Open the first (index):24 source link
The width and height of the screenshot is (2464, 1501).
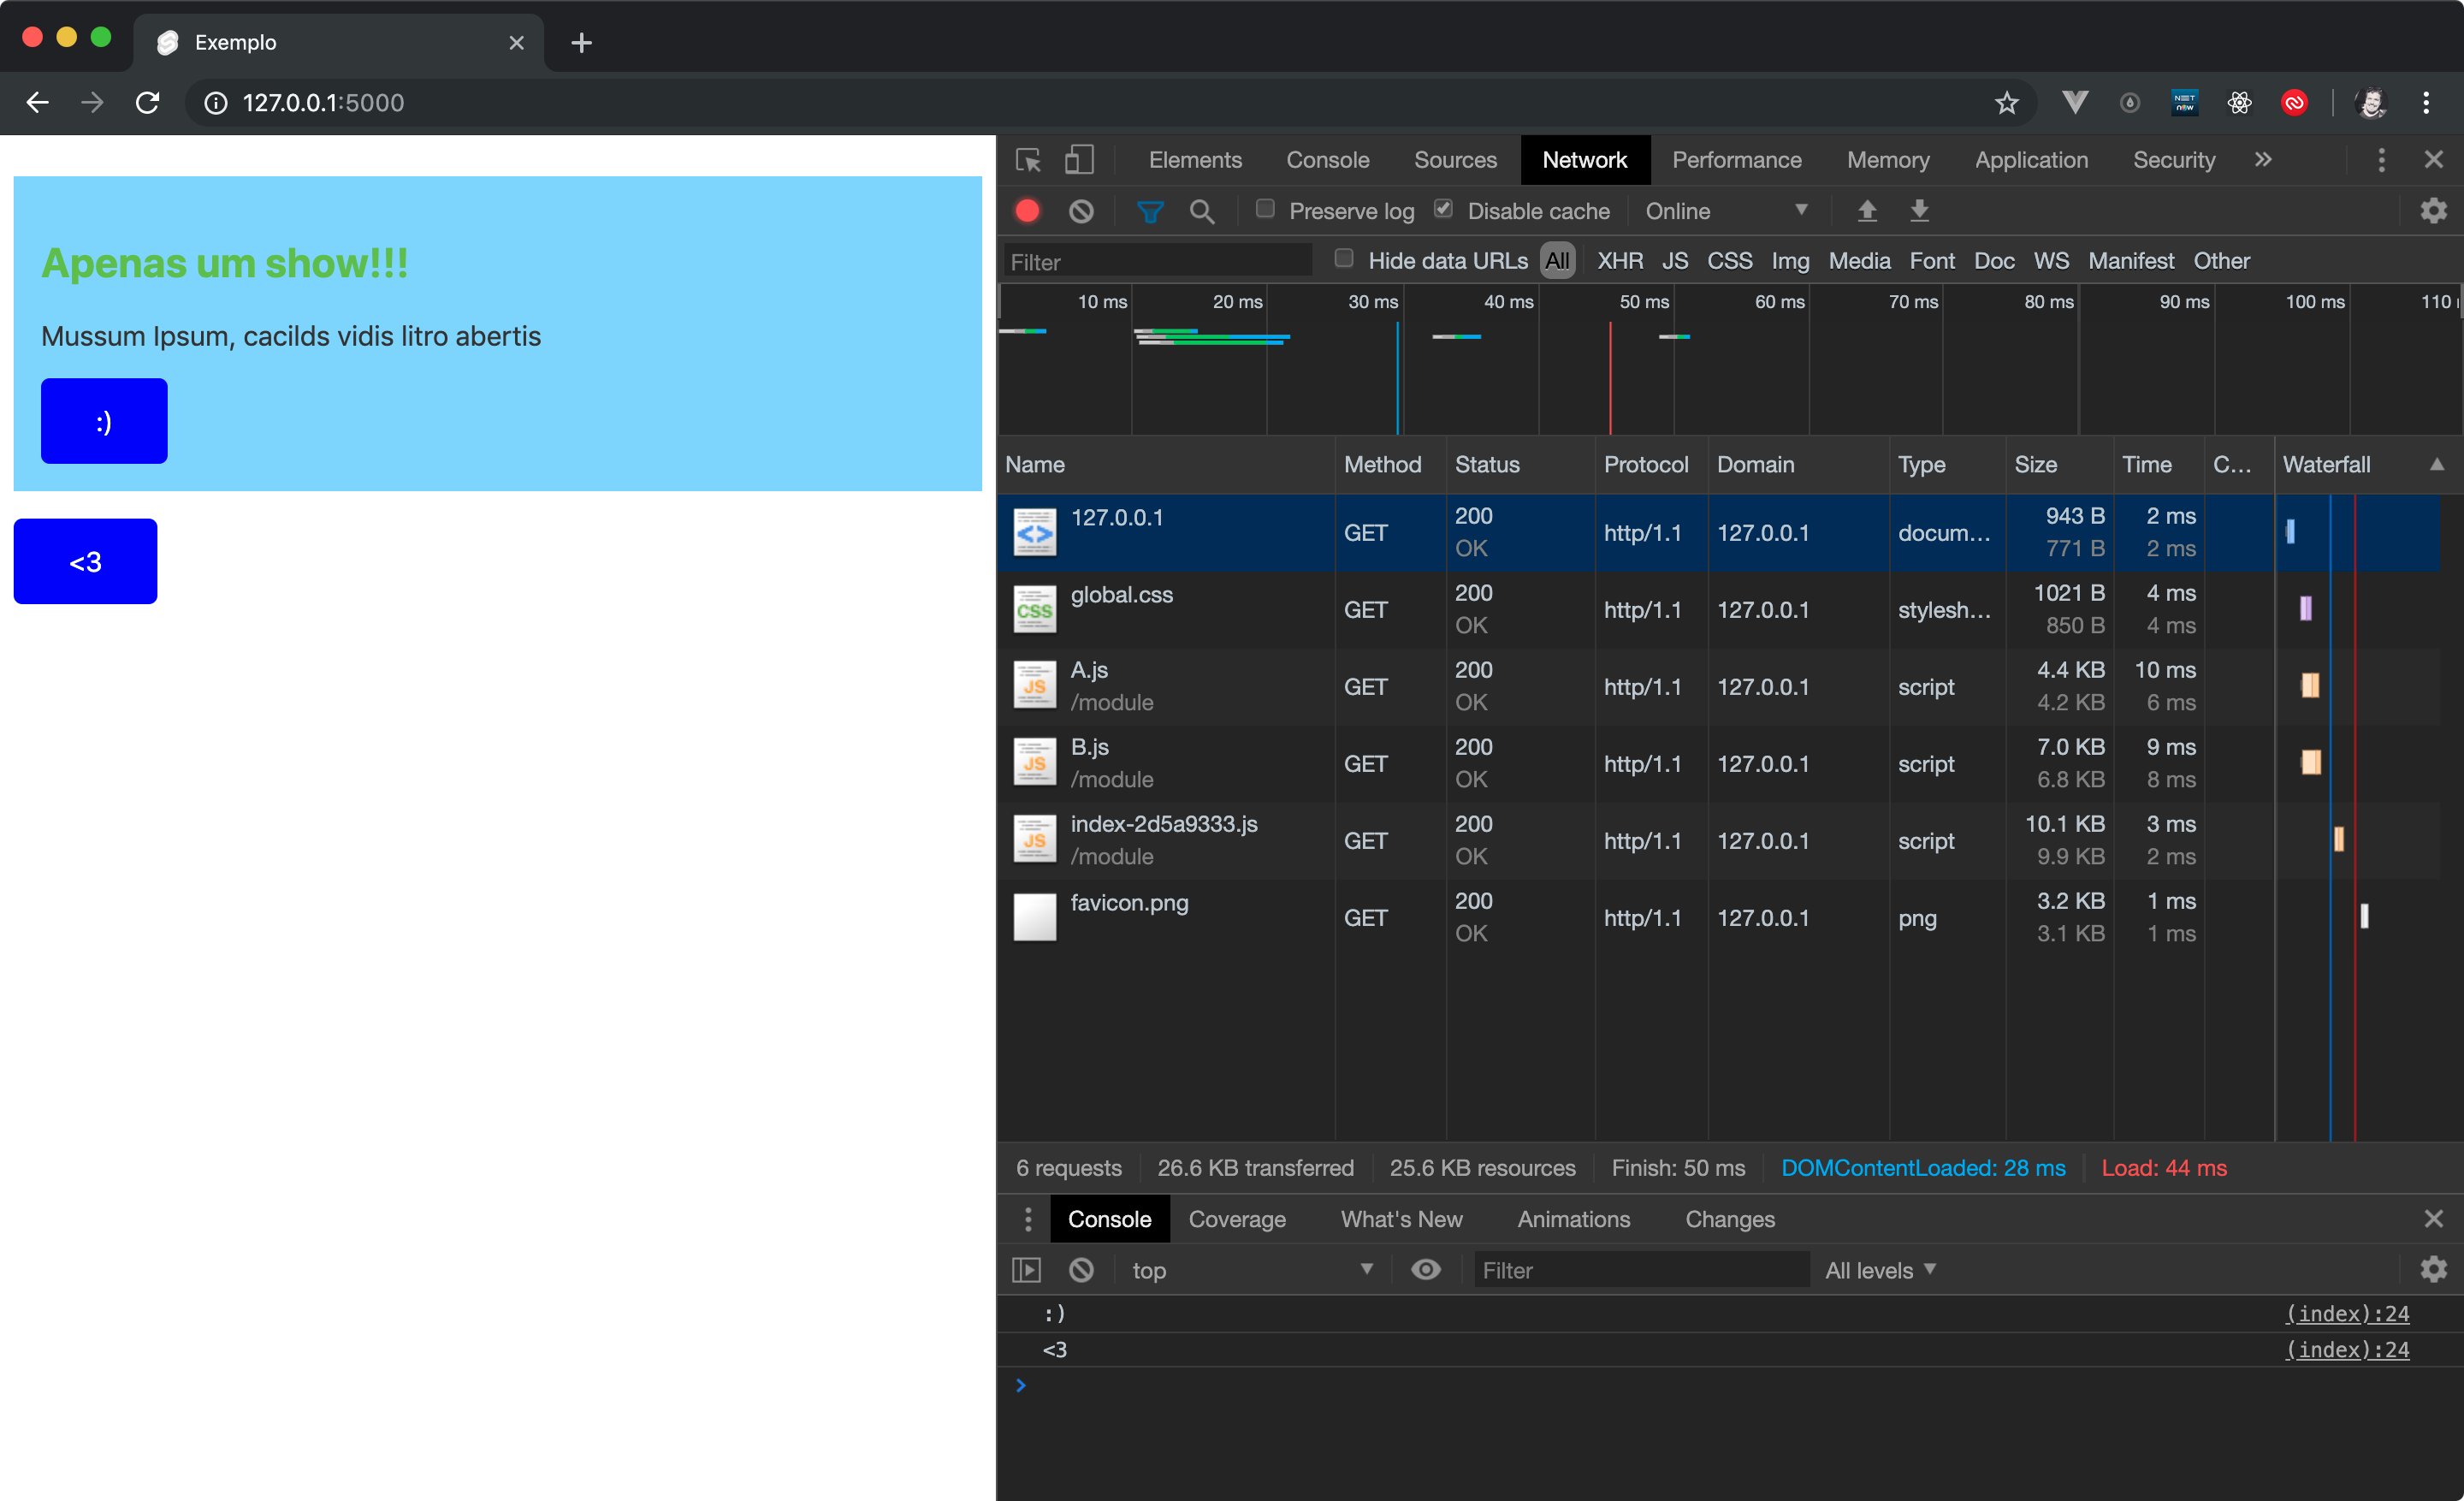pos(2347,1314)
